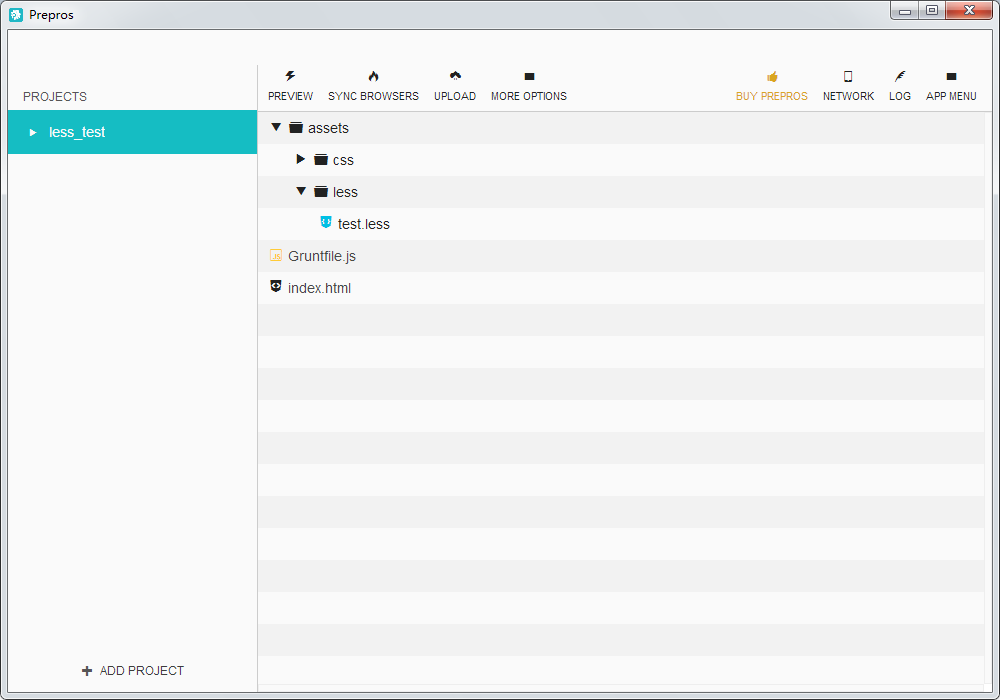
Task: Select the less_test project name
Action: [77, 132]
